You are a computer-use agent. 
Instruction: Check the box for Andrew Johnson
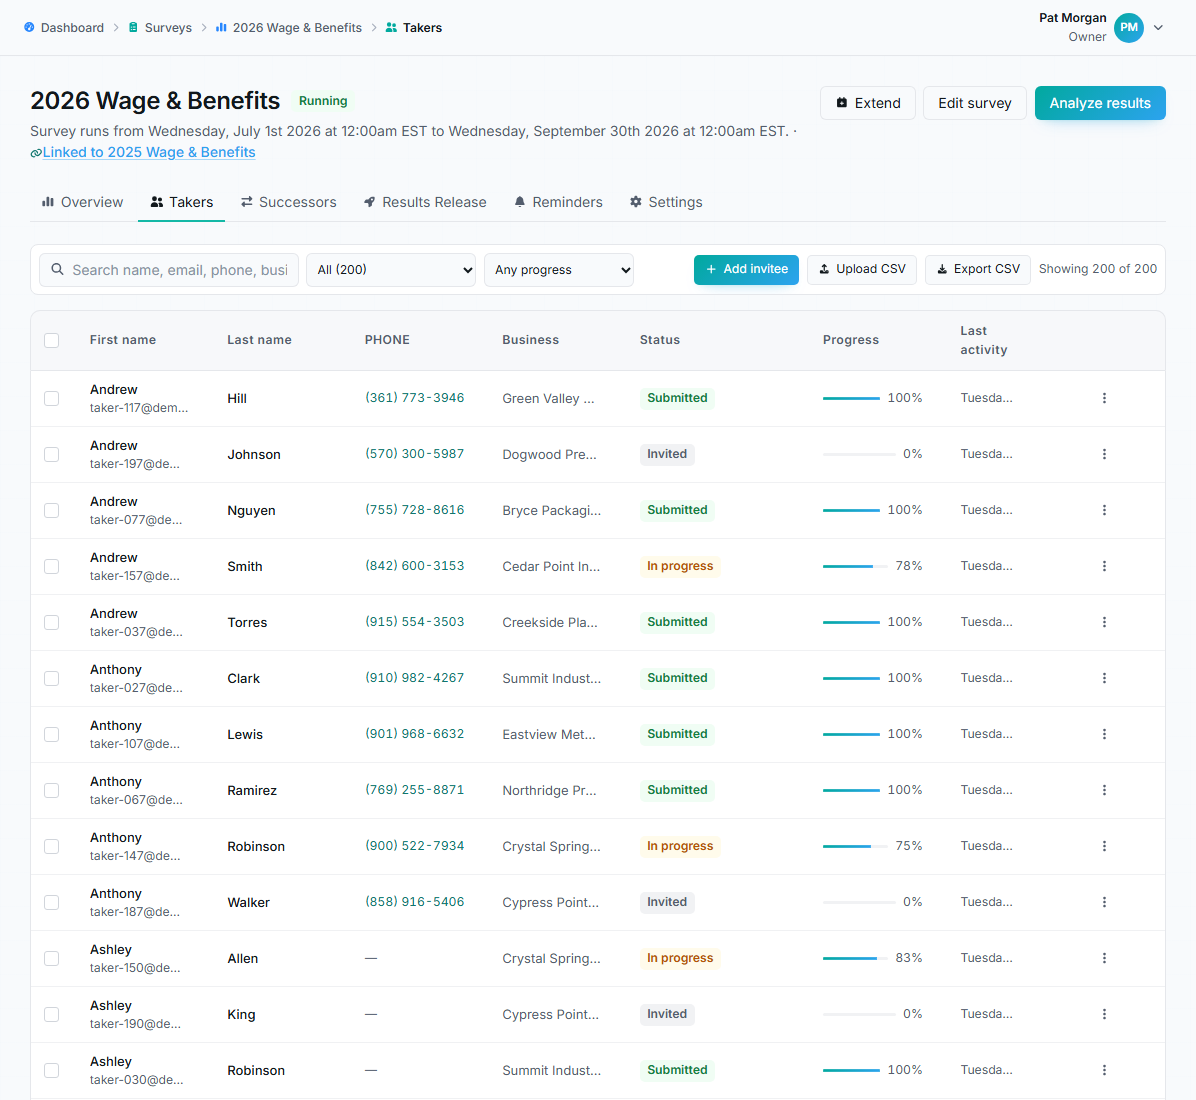pyautogui.click(x=52, y=455)
